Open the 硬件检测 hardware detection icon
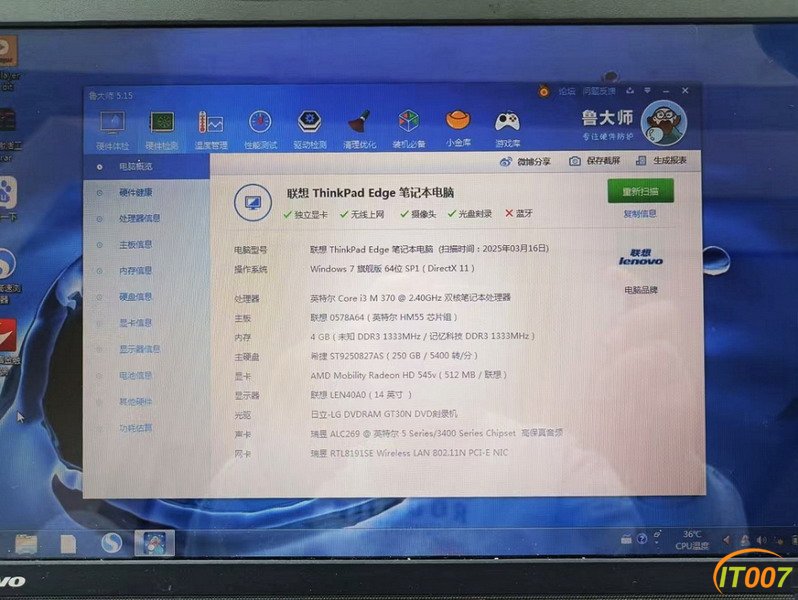The image size is (798, 600). 162,130
